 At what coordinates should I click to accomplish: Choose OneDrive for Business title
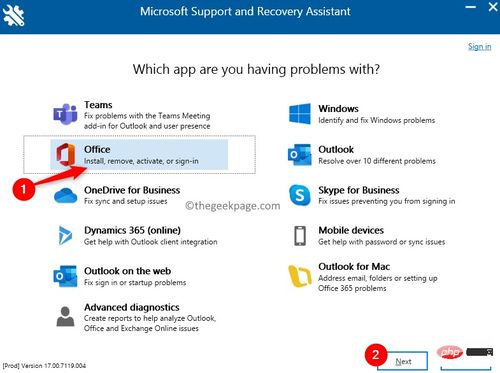coord(132,190)
